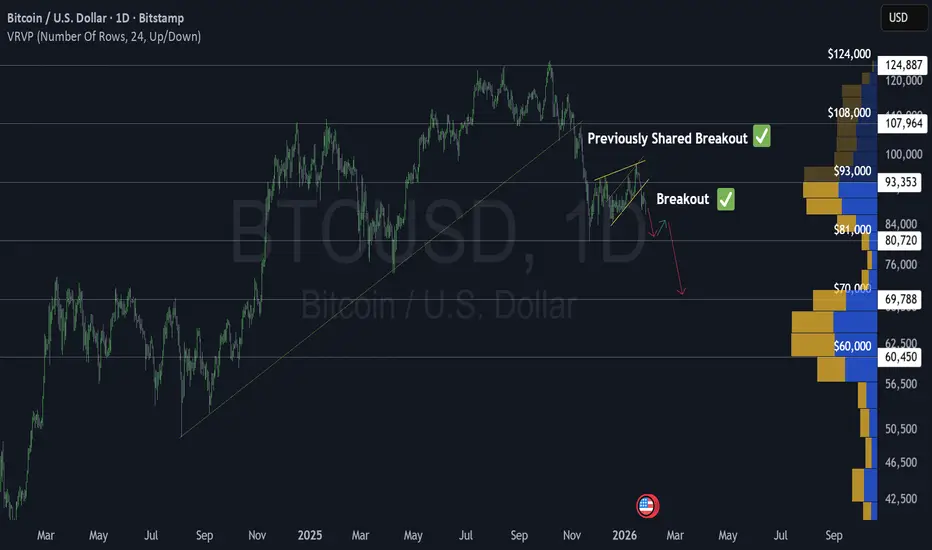Select the 60,450 price label
The height and width of the screenshot is (550, 932).
(900, 357)
